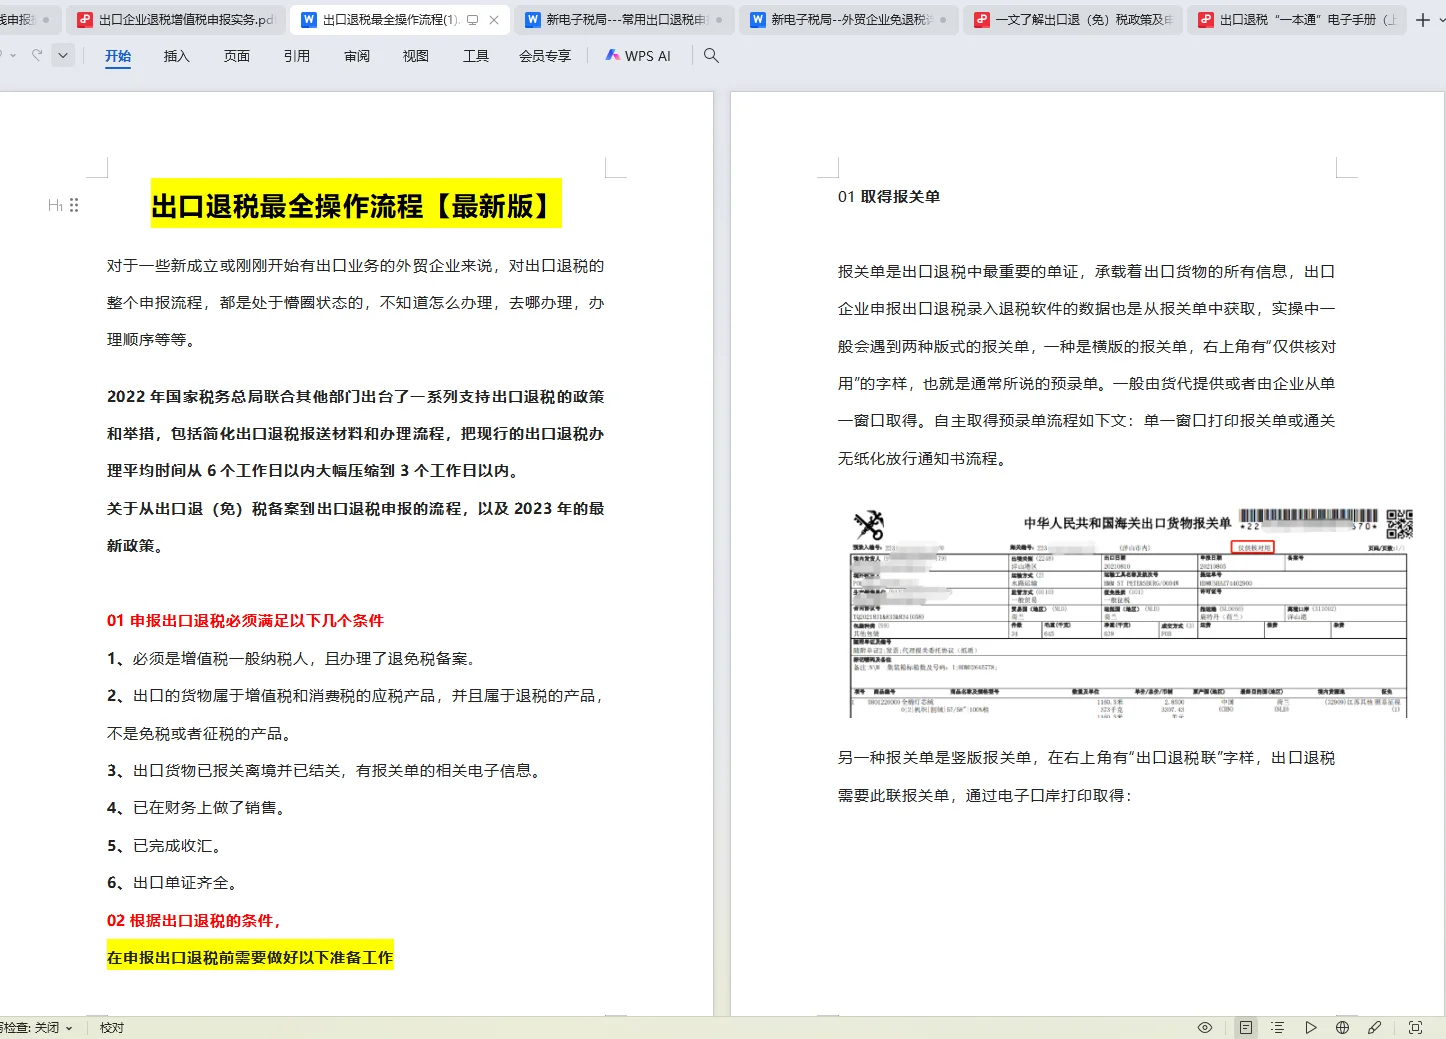Screen dimensions: 1446x1039
Task: Activate the ink annotation pen icon
Action: pos(1376,1027)
